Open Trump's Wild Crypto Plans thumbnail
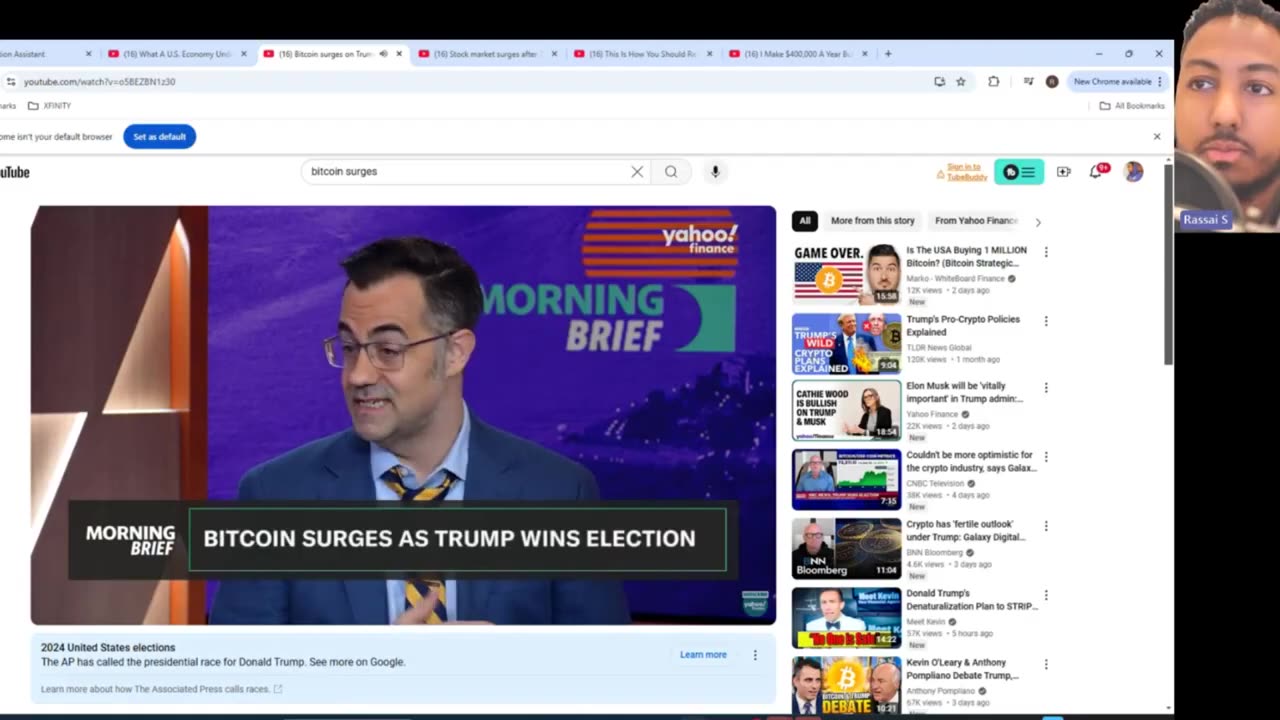The width and height of the screenshot is (1280, 720). coord(846,343)
